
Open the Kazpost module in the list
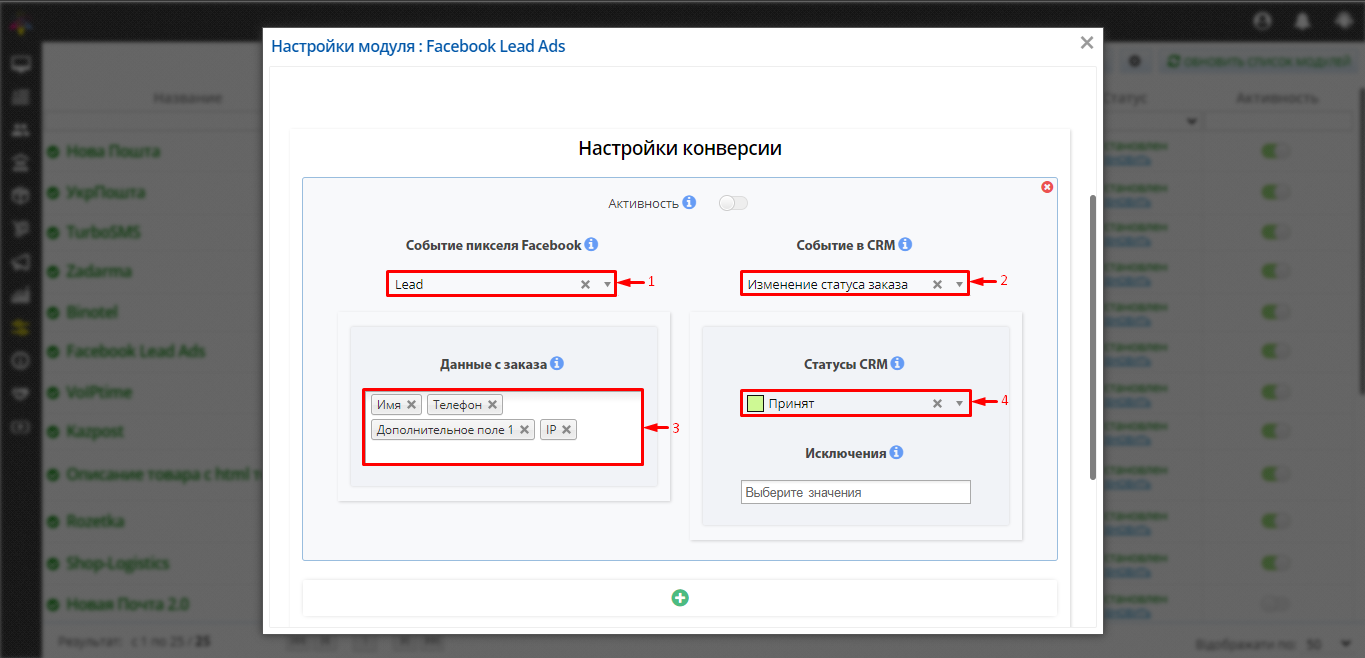[96, 431]
